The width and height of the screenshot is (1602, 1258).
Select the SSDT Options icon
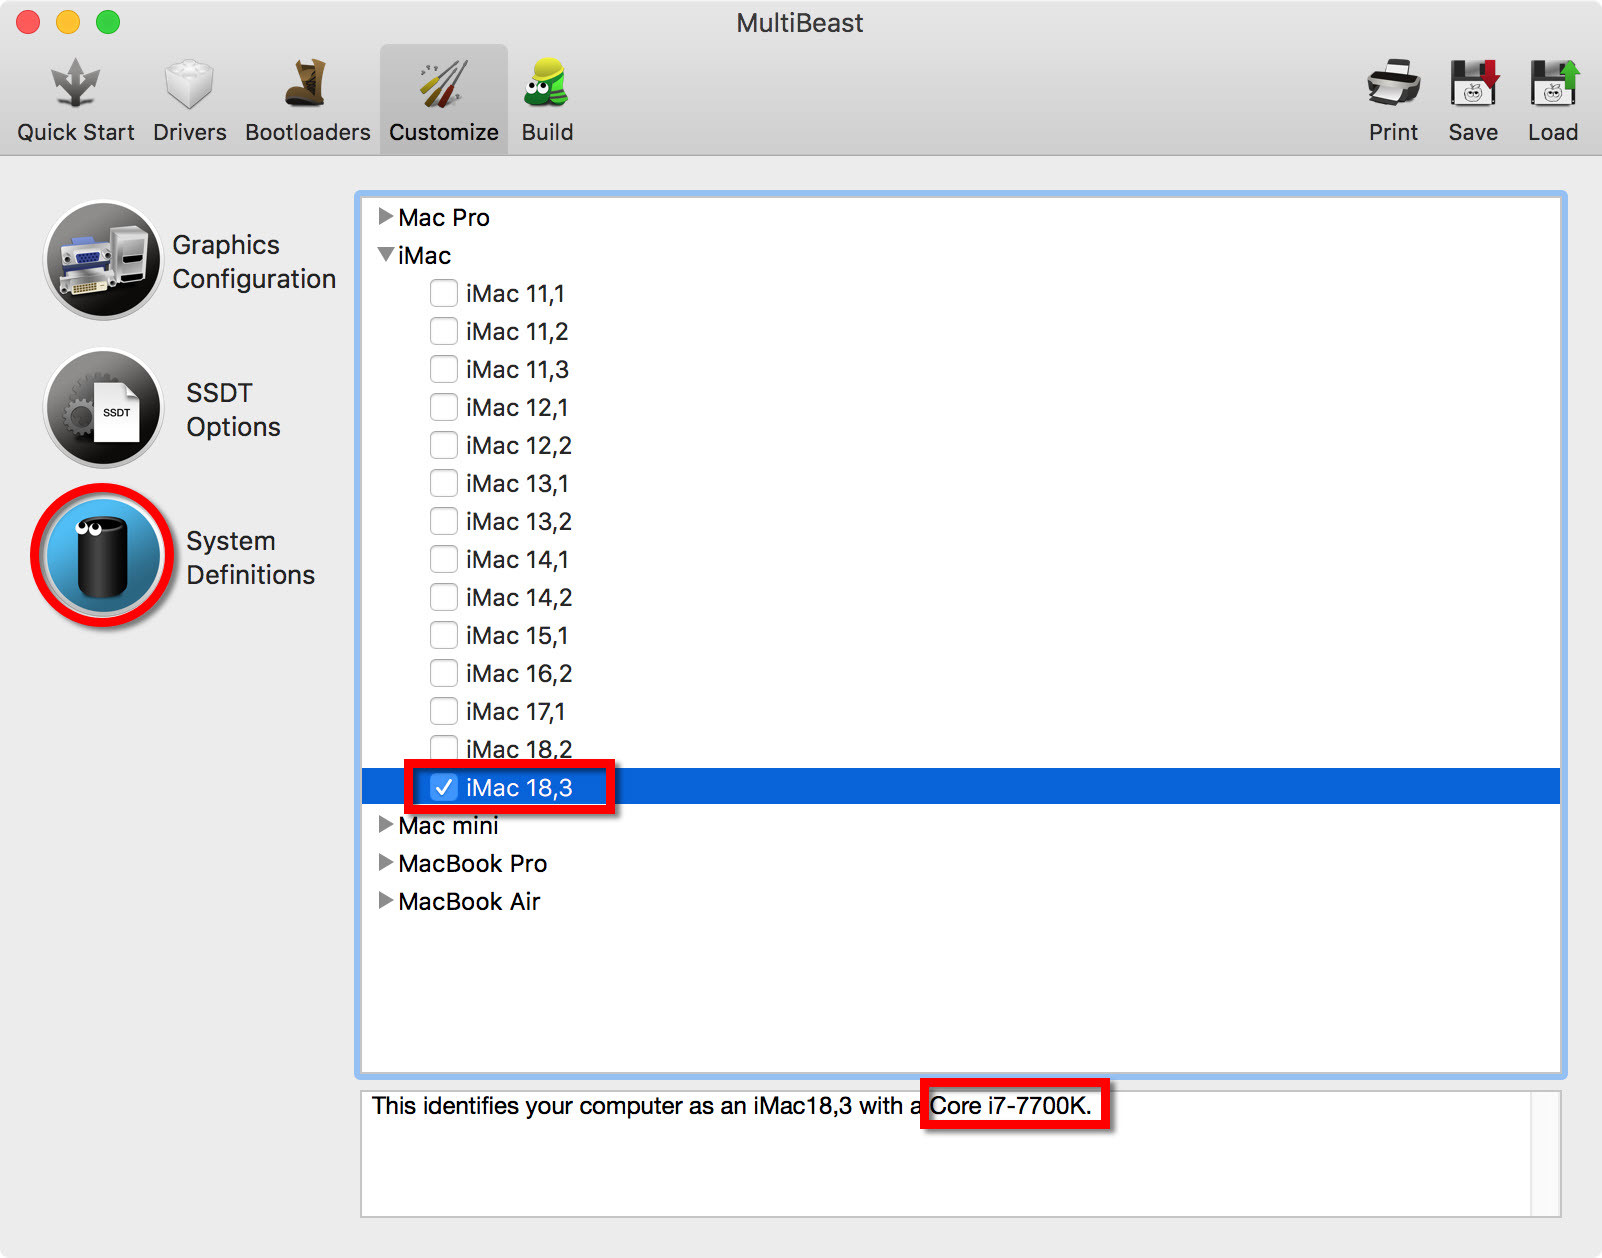click(102, 408)
